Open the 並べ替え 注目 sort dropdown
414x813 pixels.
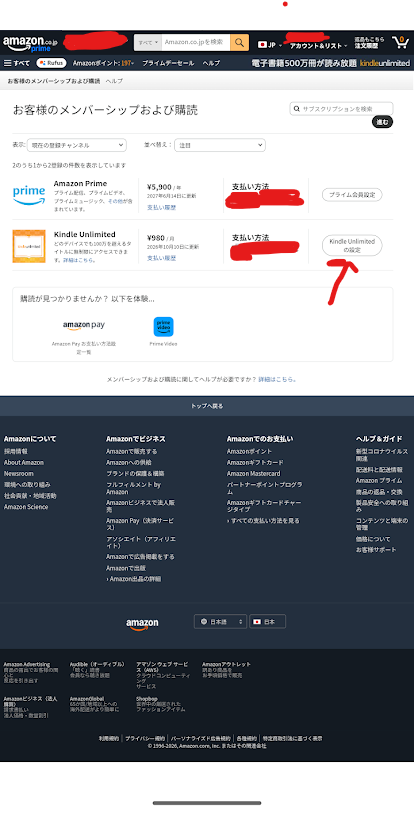[220, 145]
